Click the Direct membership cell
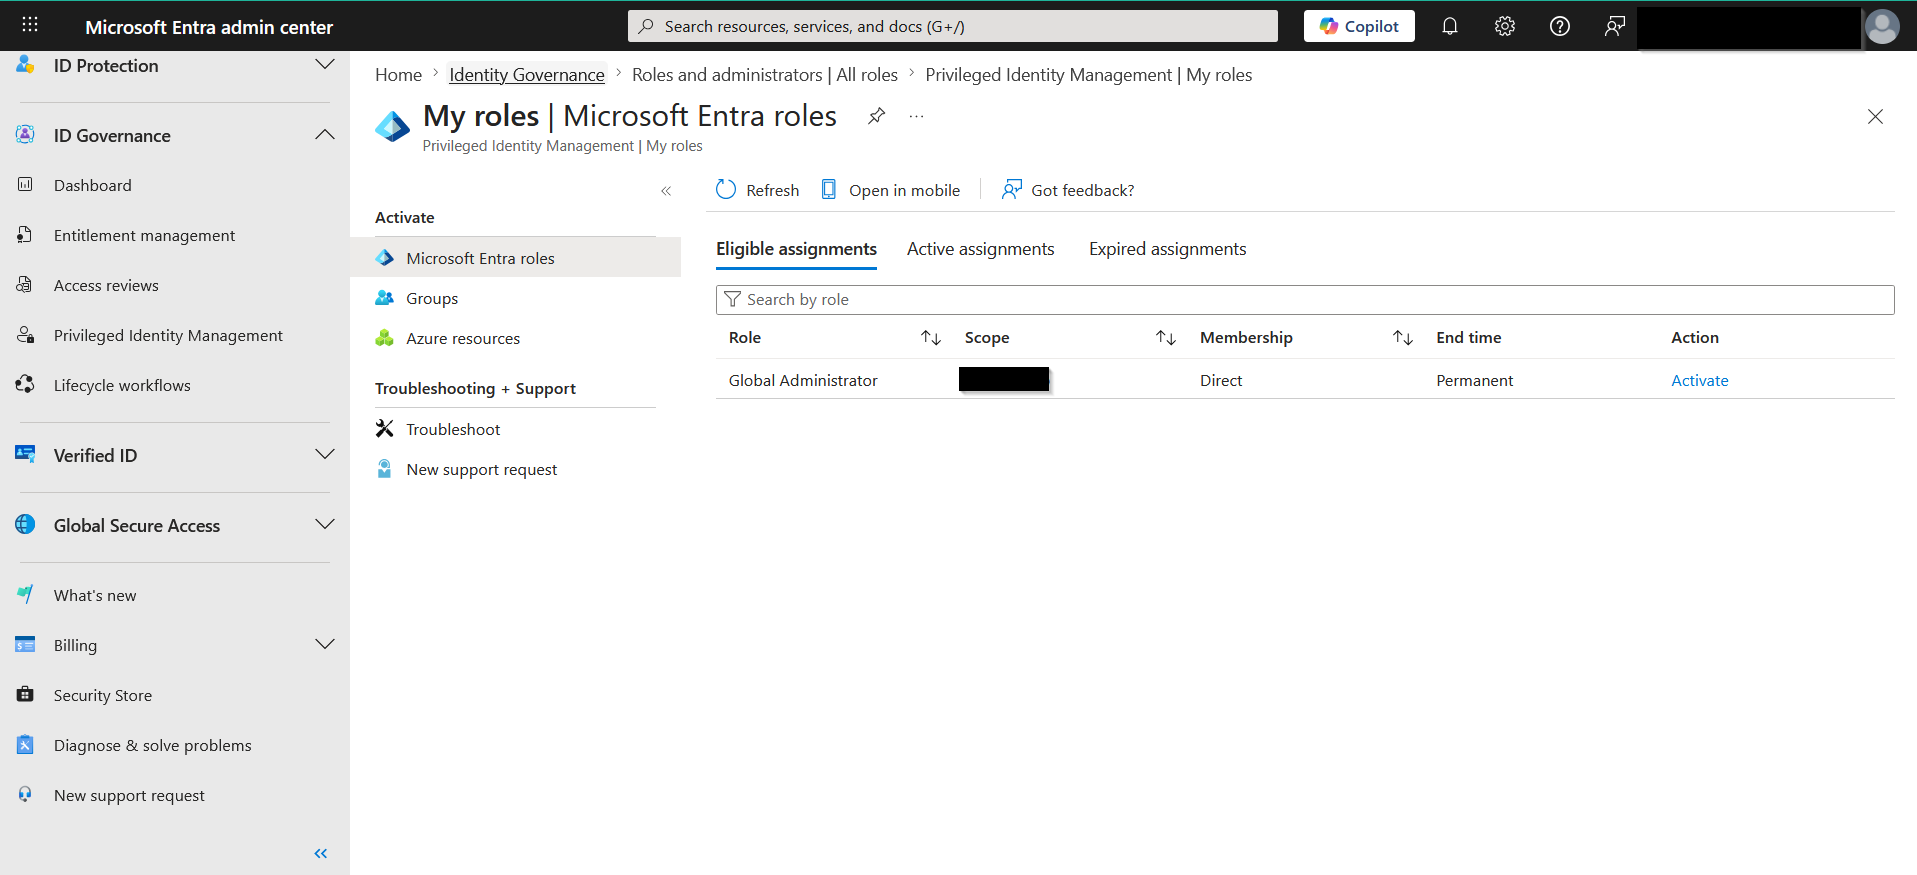Image resolution: width=1917 pixels, height=875 pixels. (1221, 380)
